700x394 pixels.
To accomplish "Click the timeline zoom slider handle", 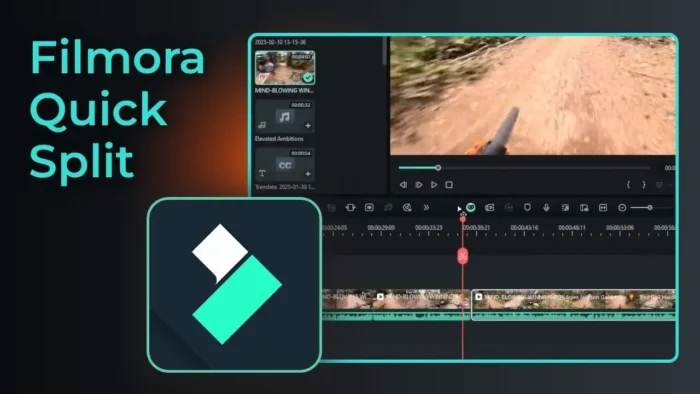I will [x=650, y=207].
